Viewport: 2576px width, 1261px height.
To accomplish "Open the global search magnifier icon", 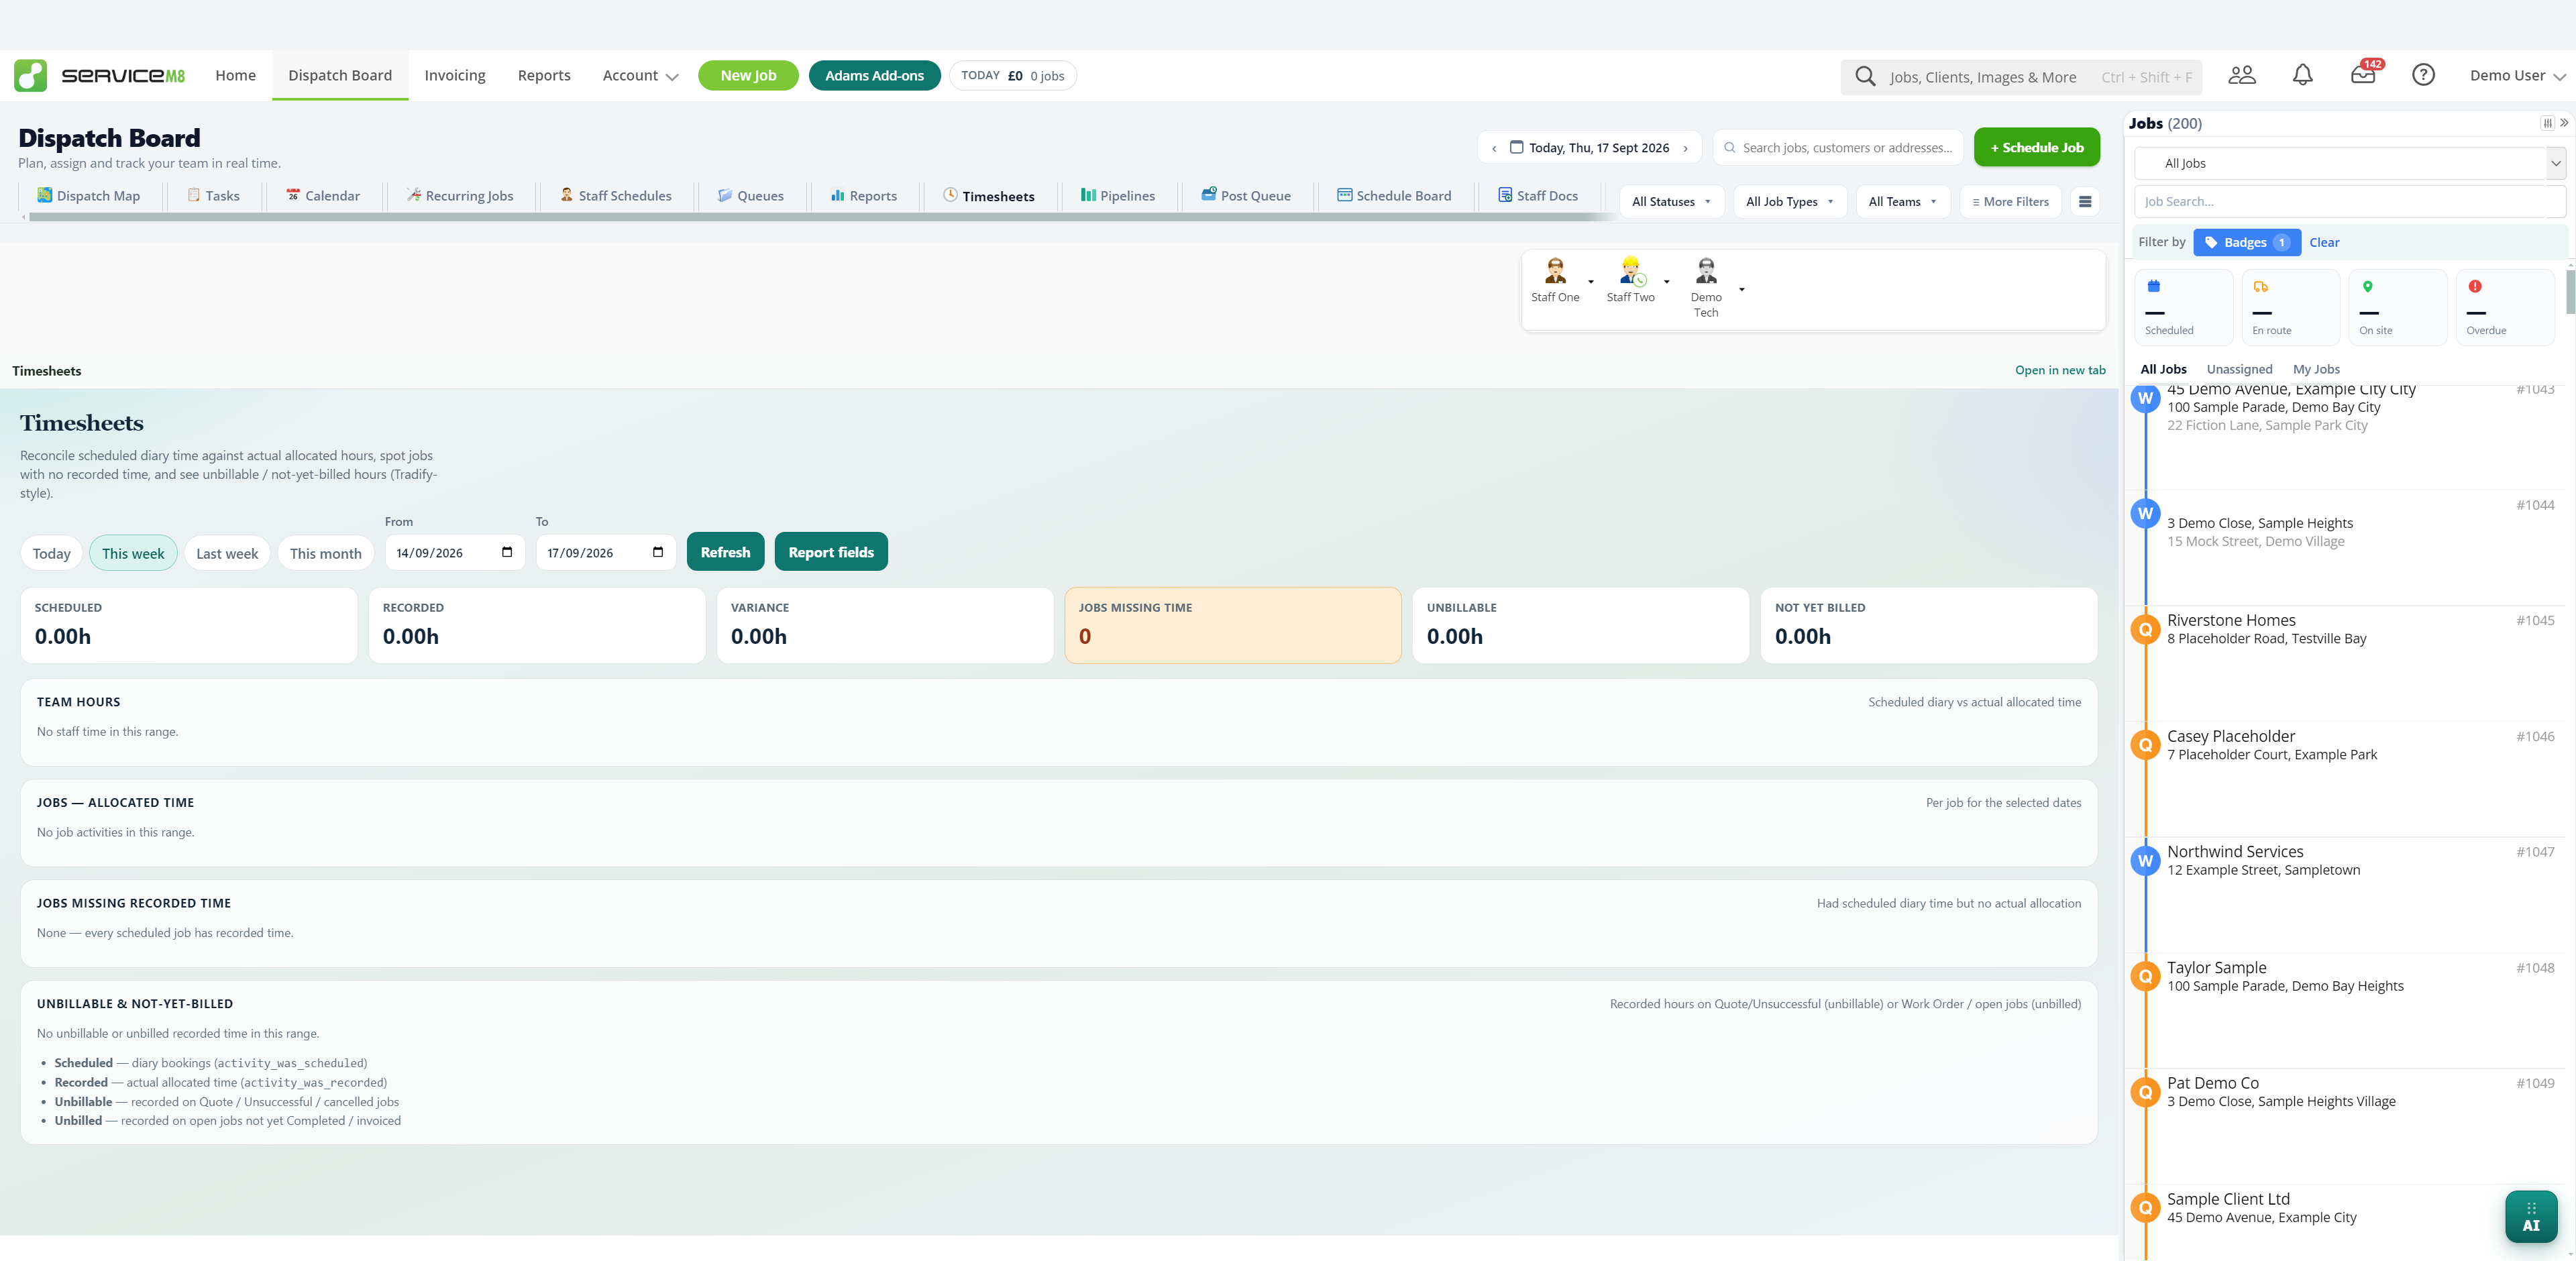I will tap(1865, 76).
